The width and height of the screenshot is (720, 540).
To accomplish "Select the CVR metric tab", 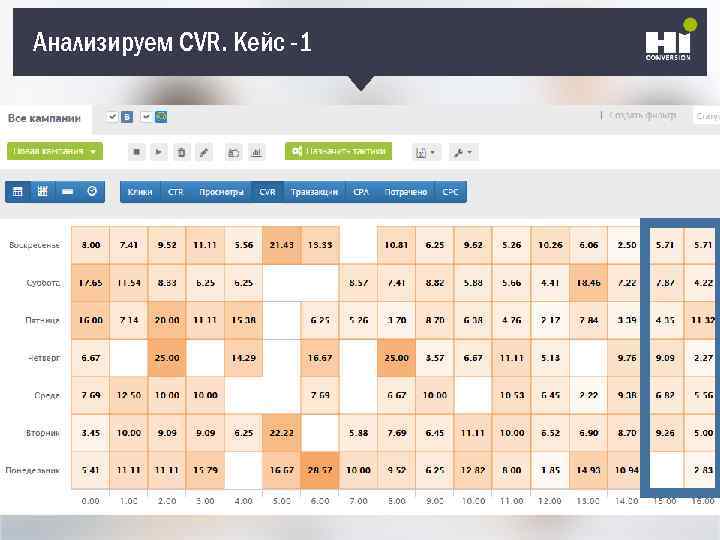I will coord(267,192).
